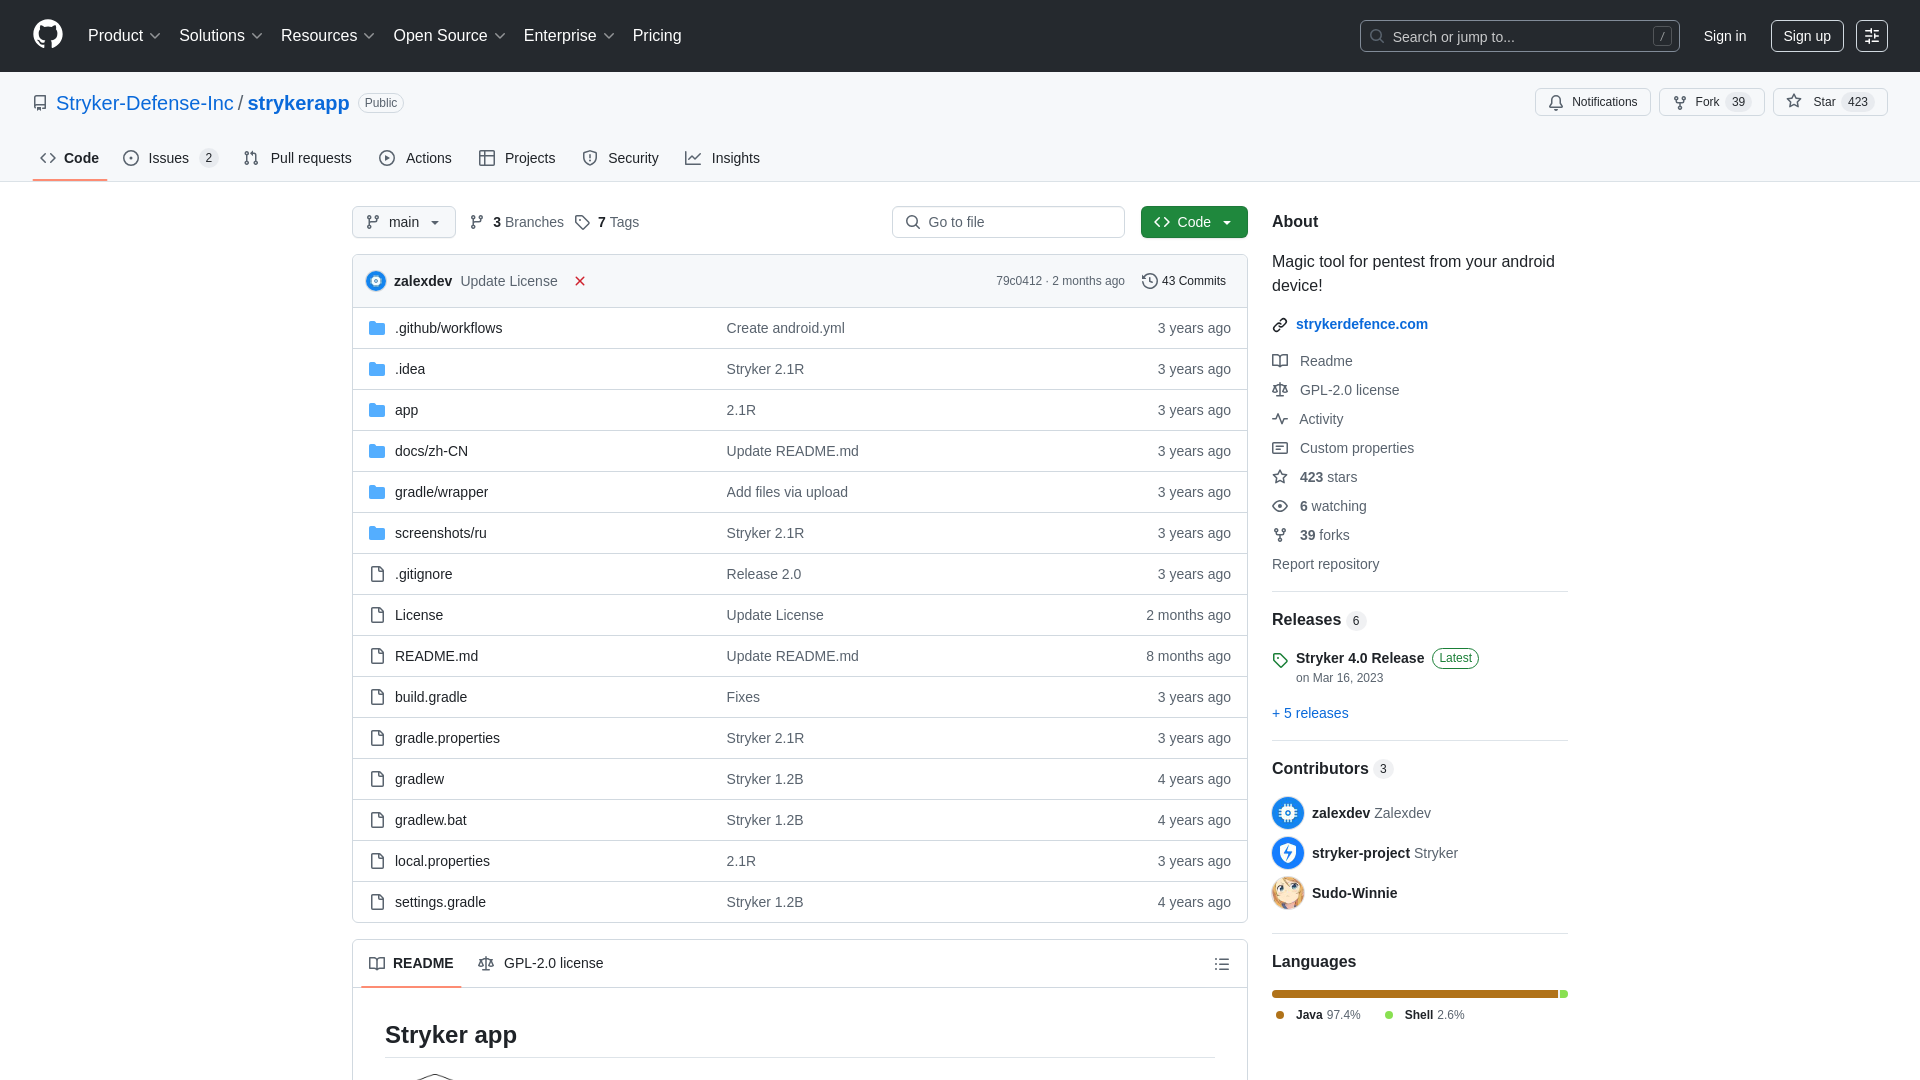
Task: Click the + 5 releases link
Action: [1310, 713]
